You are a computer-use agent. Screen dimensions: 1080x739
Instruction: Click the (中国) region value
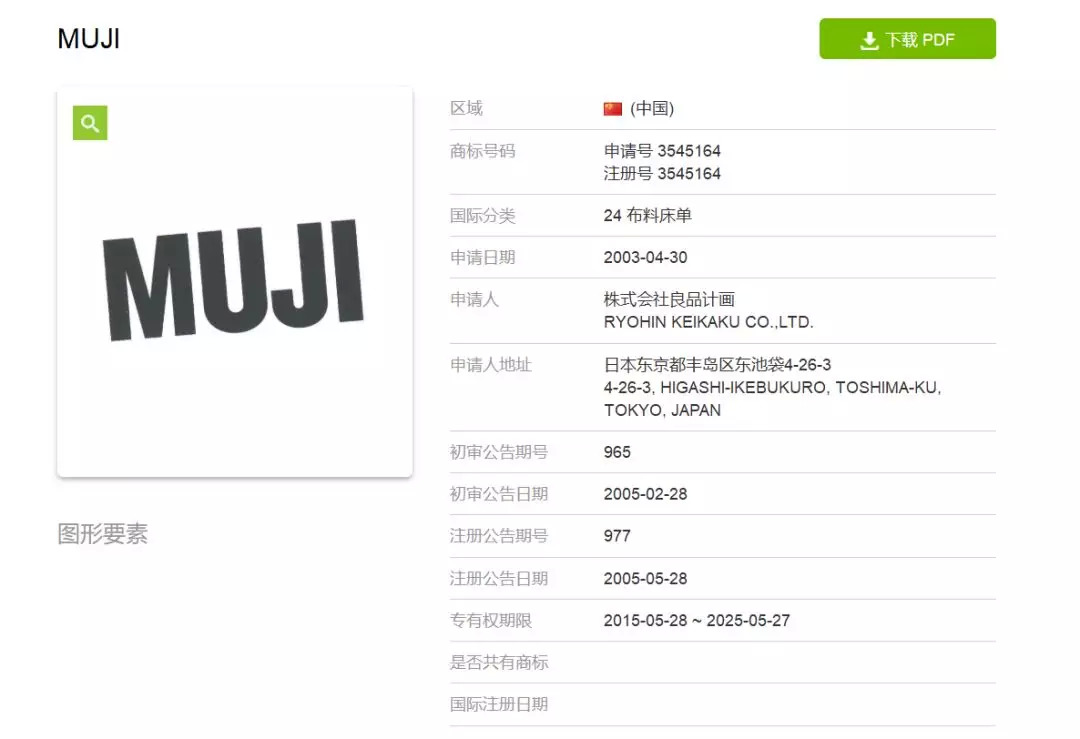pos(652,108)
